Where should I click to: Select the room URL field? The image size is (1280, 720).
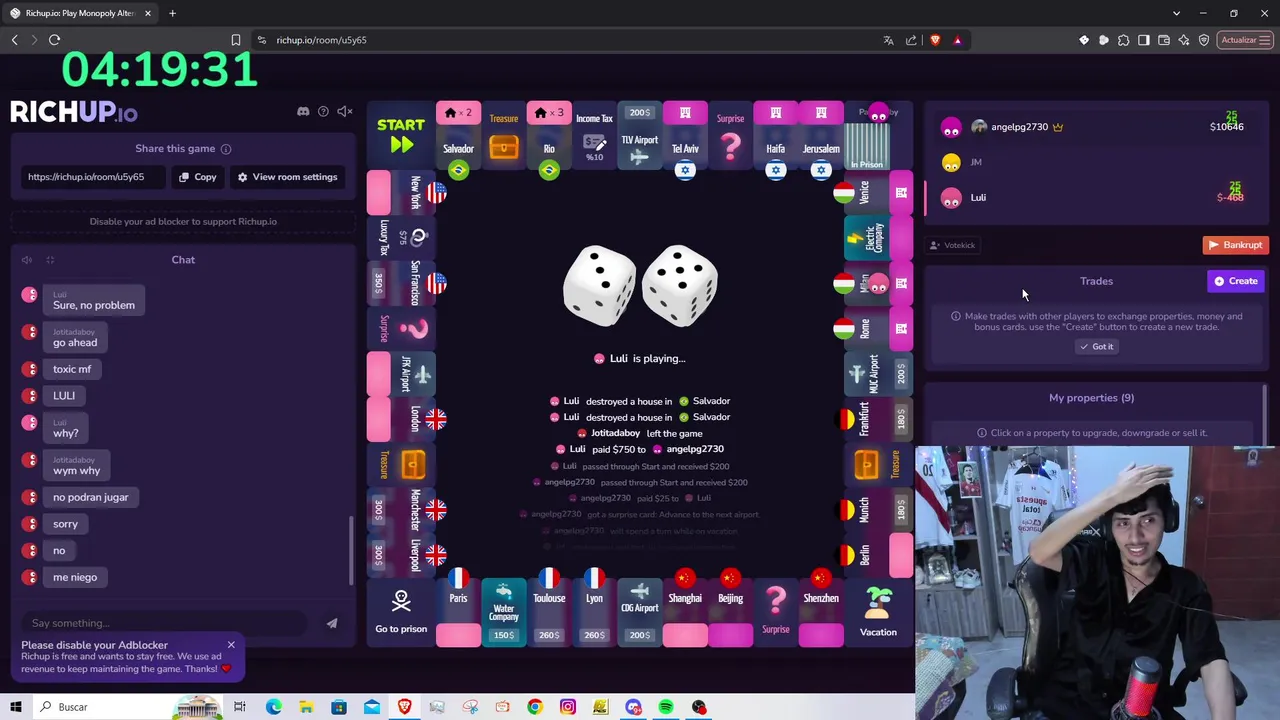click(95, 177)
